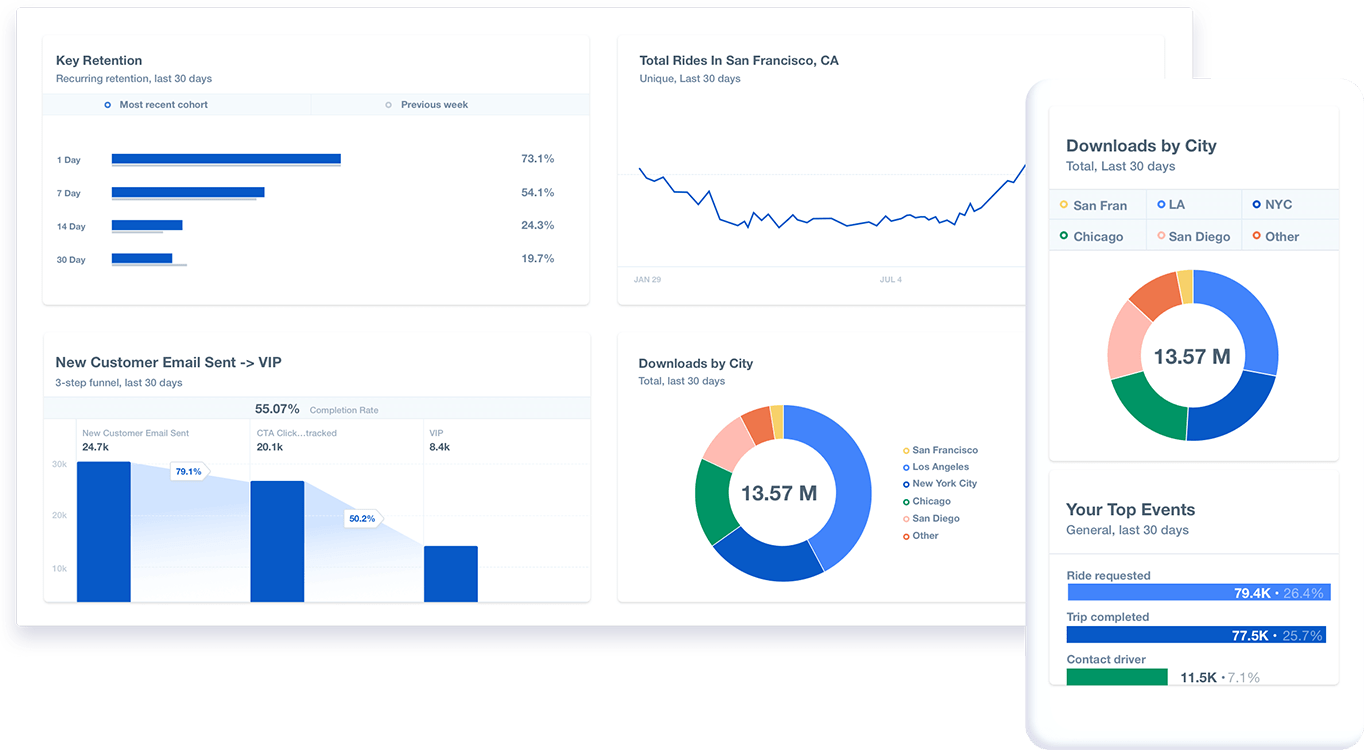Toggle San Diego in desktop donut legend
The width and height of the screenshot is (1364, 750).
[931, 519]
